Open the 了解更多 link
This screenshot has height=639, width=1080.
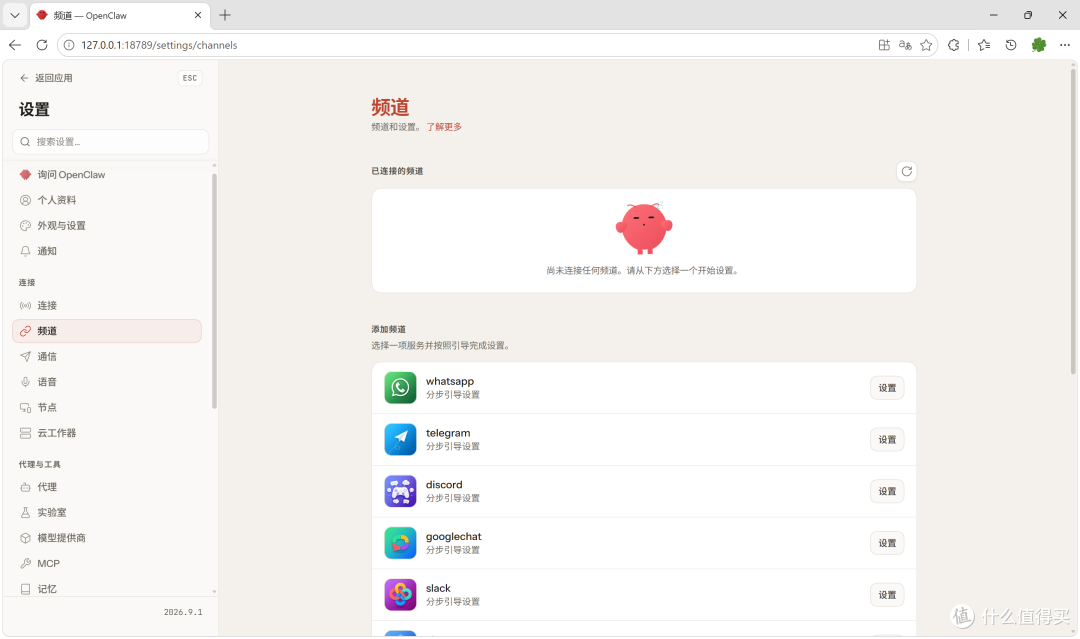coord(444,127)
